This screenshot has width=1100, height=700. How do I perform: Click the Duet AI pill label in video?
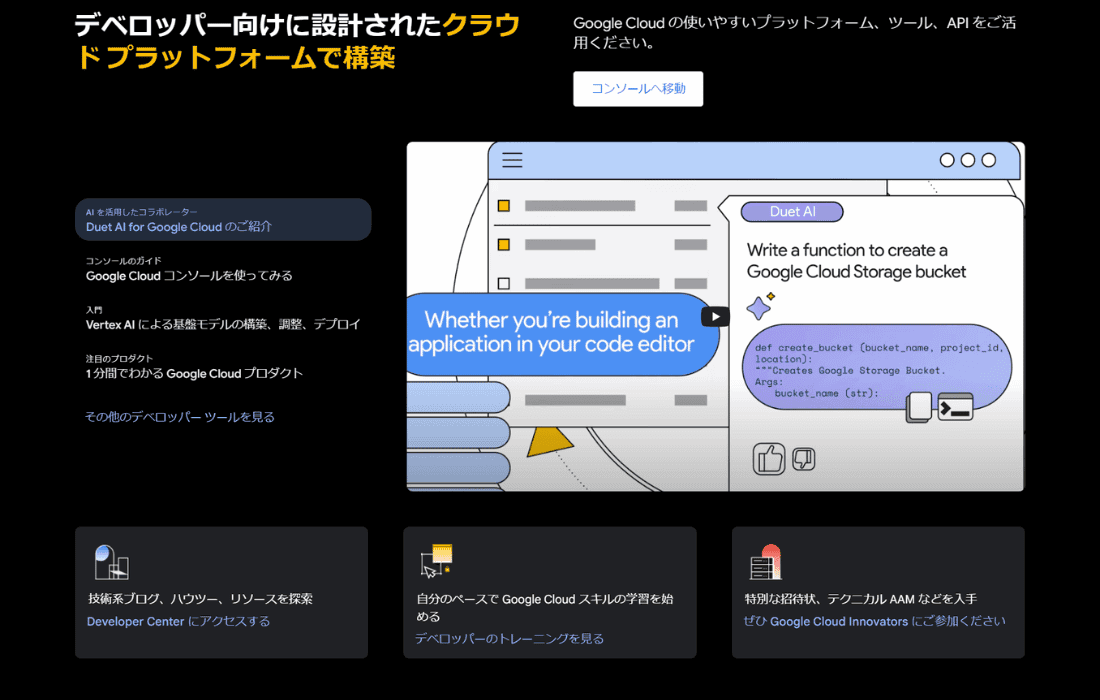[x=792, y=212]
